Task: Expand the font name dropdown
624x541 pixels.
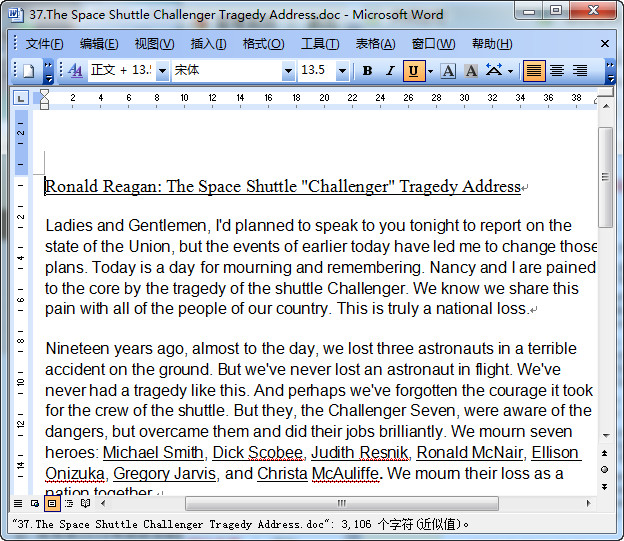Action: point(289,71)
